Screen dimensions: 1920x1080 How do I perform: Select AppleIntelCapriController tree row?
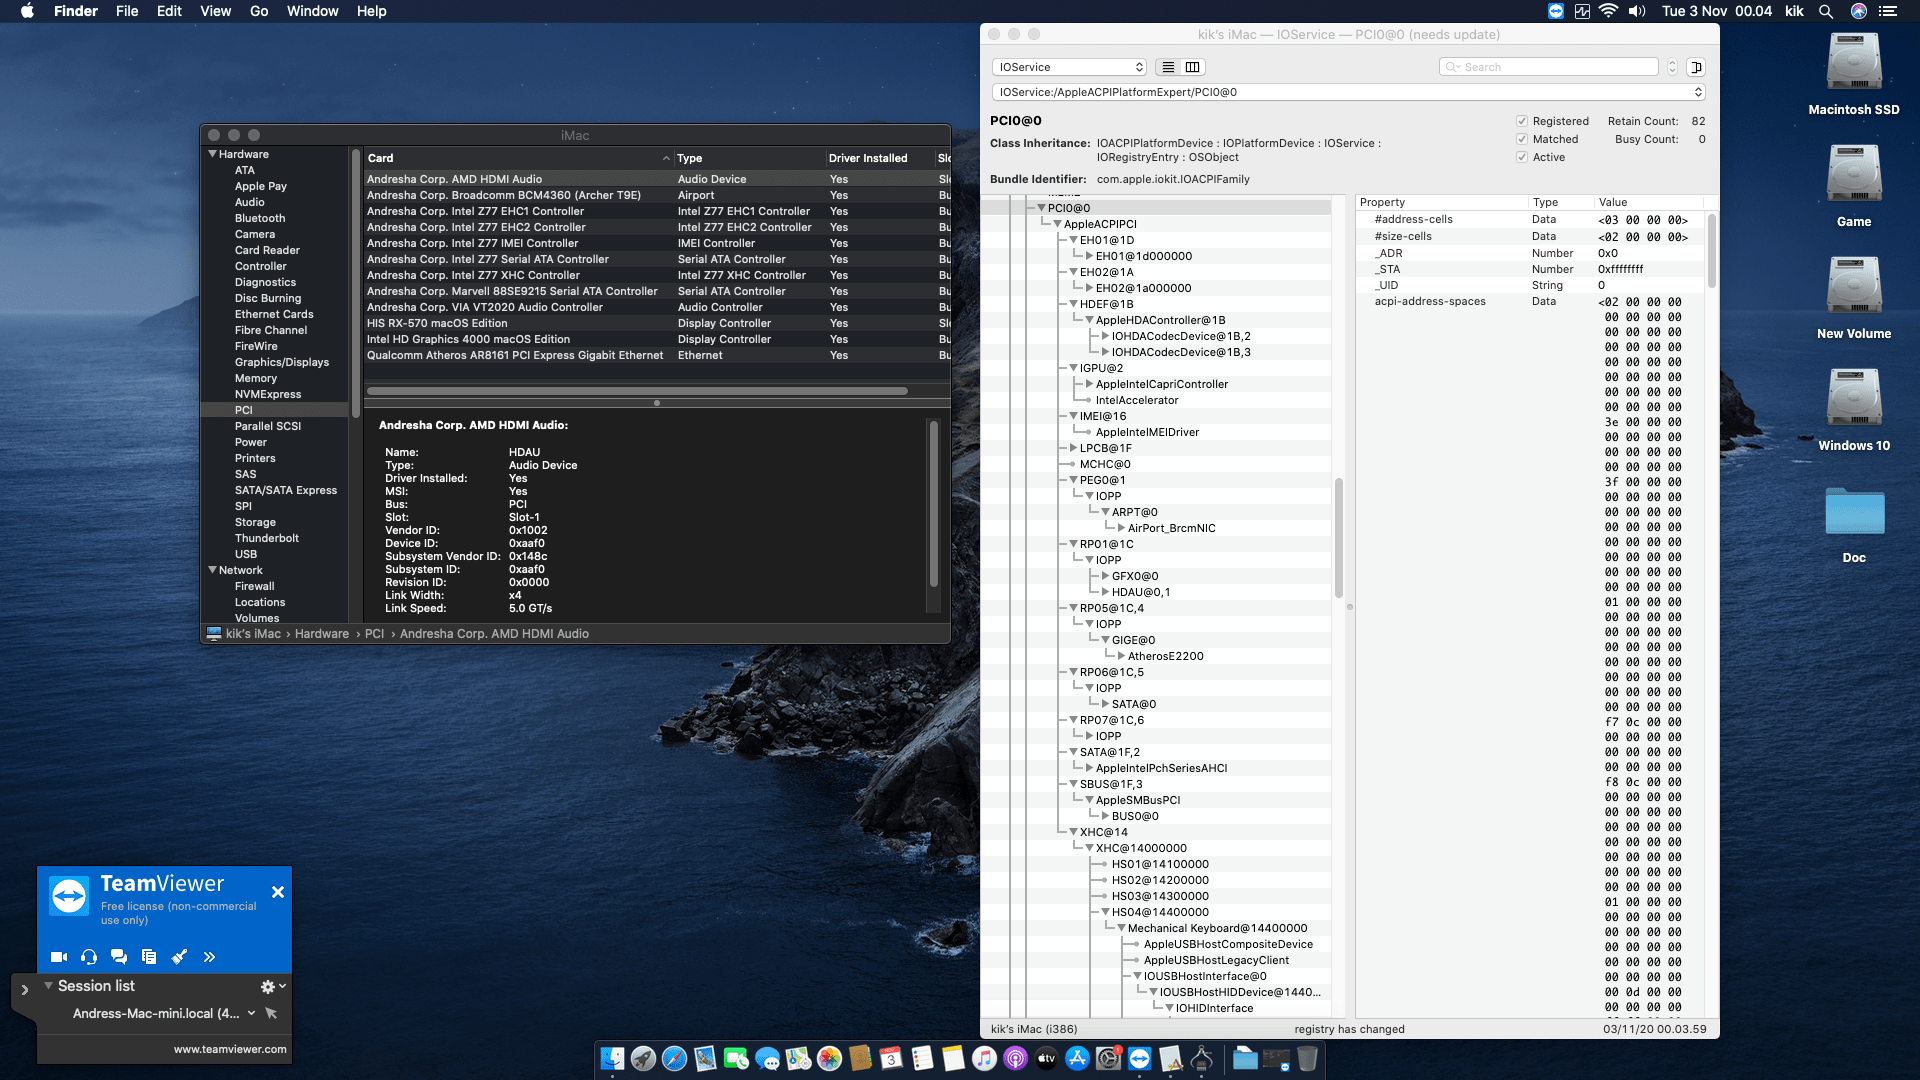click(x=1162, y=384)
